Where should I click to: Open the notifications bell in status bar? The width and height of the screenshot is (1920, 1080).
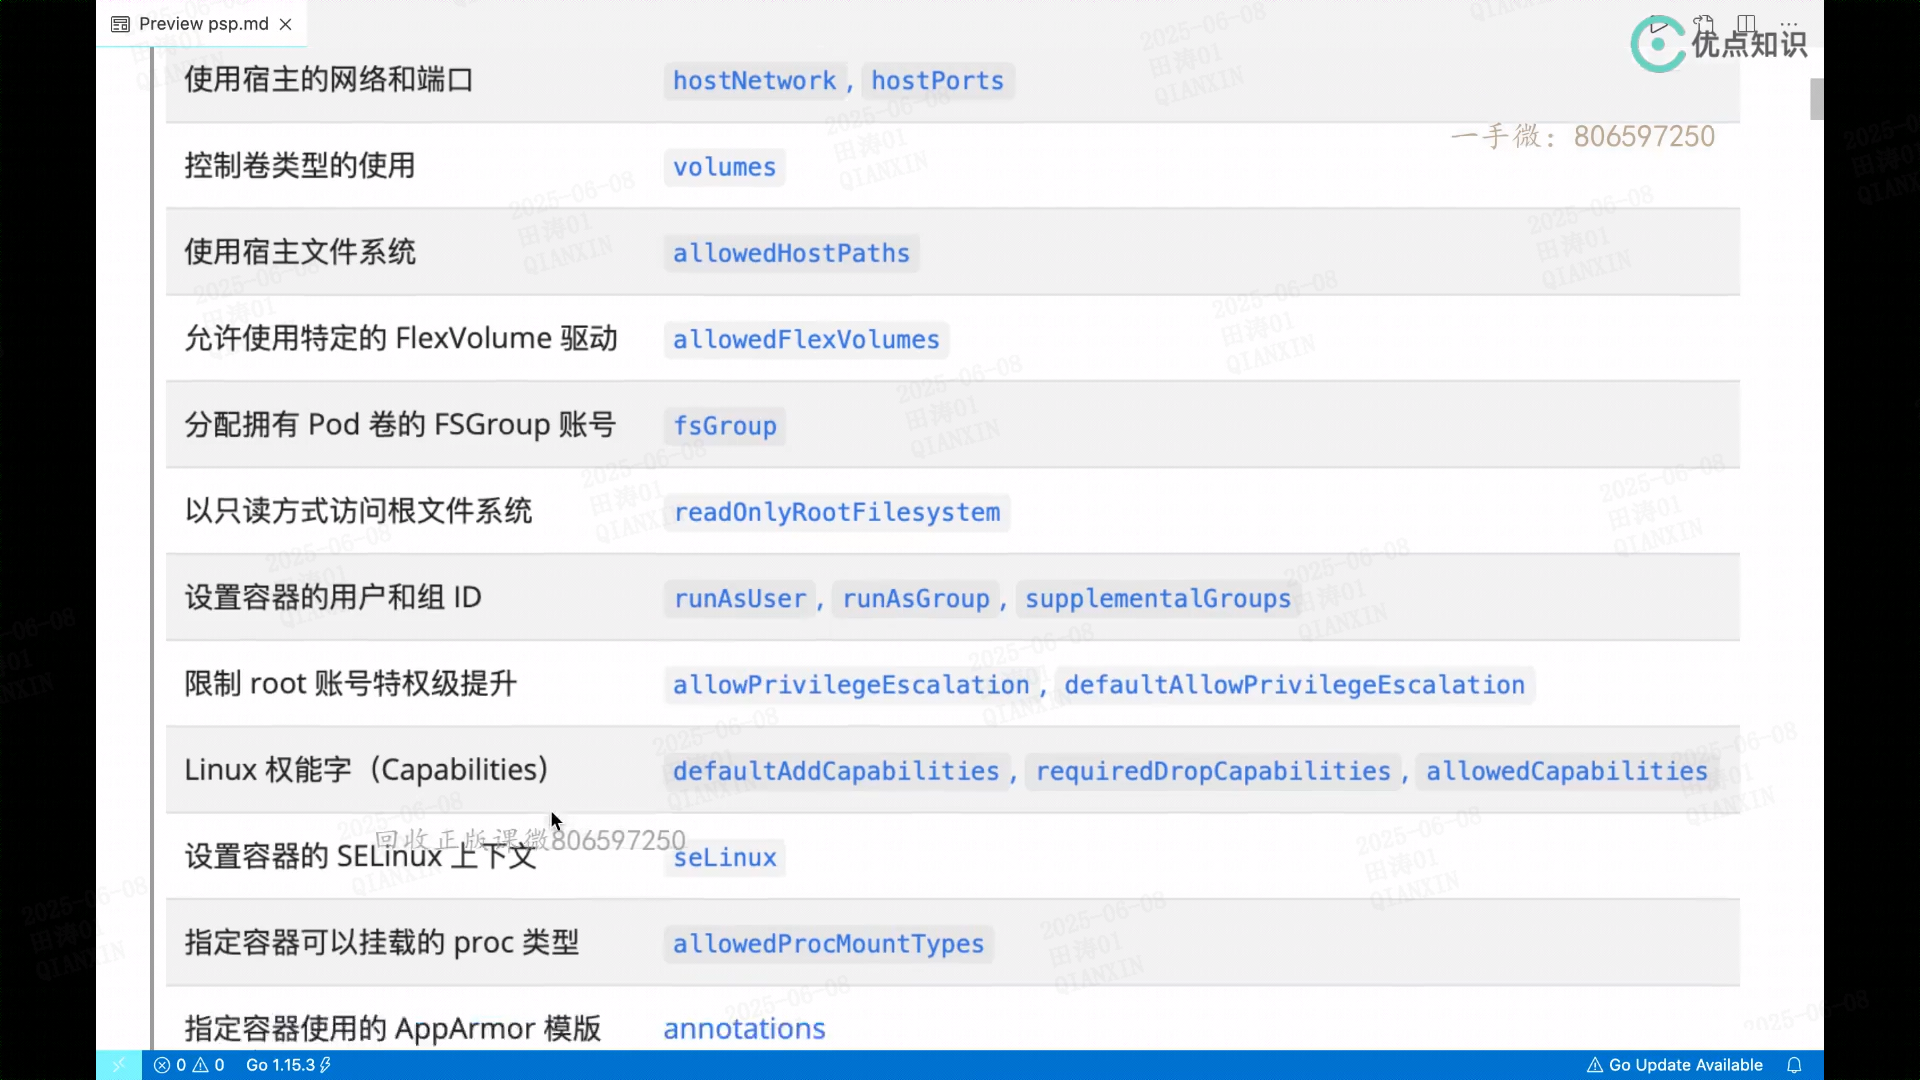1794,1065
